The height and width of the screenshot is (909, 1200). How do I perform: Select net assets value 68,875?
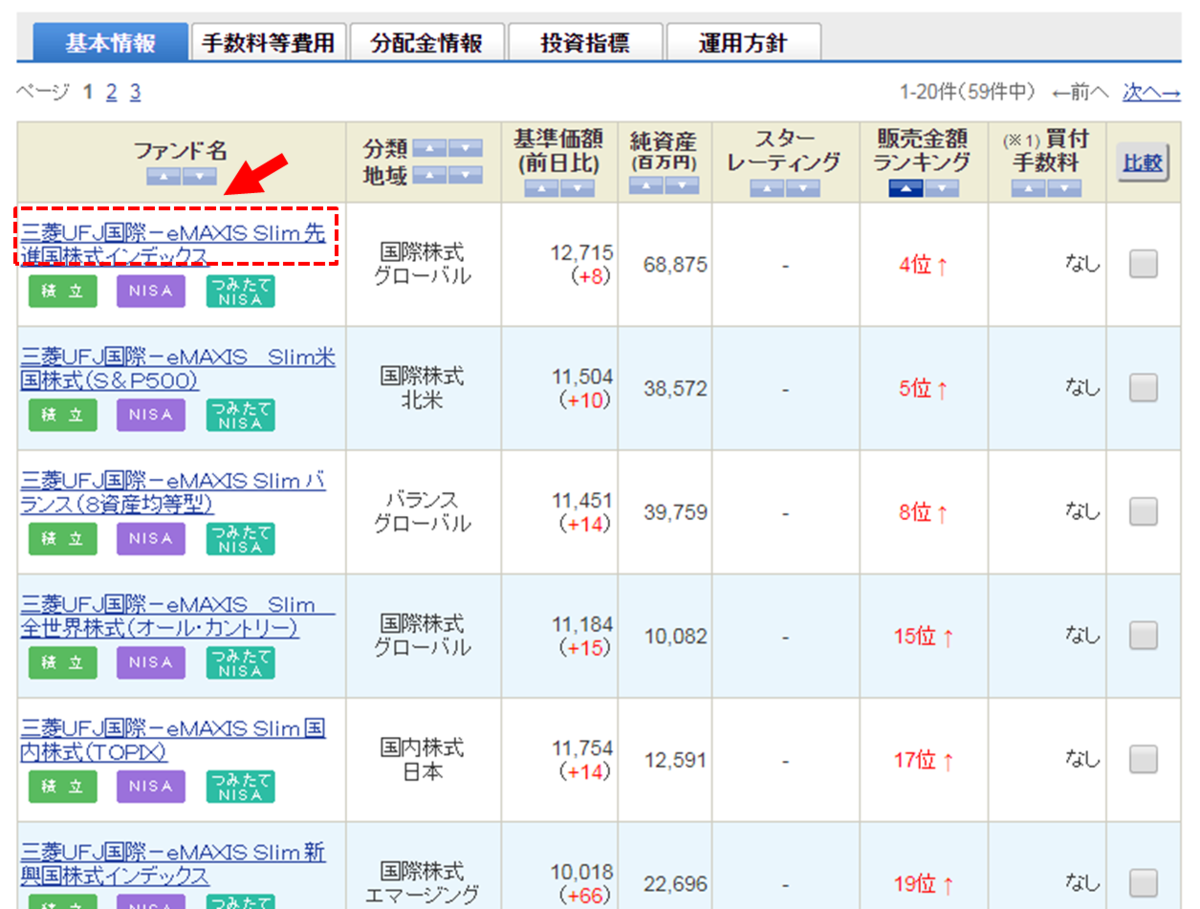675,265
